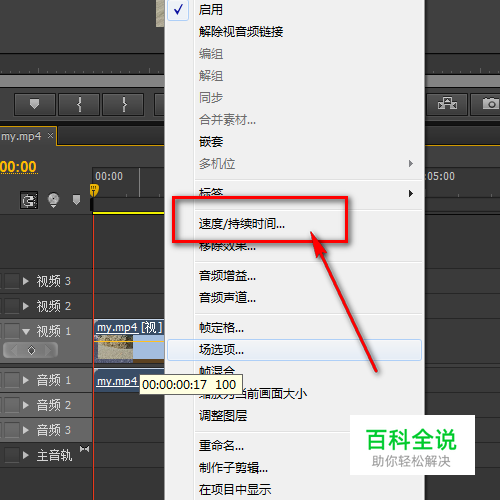500x500 pixels.
Task: Expand the 音频 2 track
Action: pyautogui.click(x=26, y=405)
